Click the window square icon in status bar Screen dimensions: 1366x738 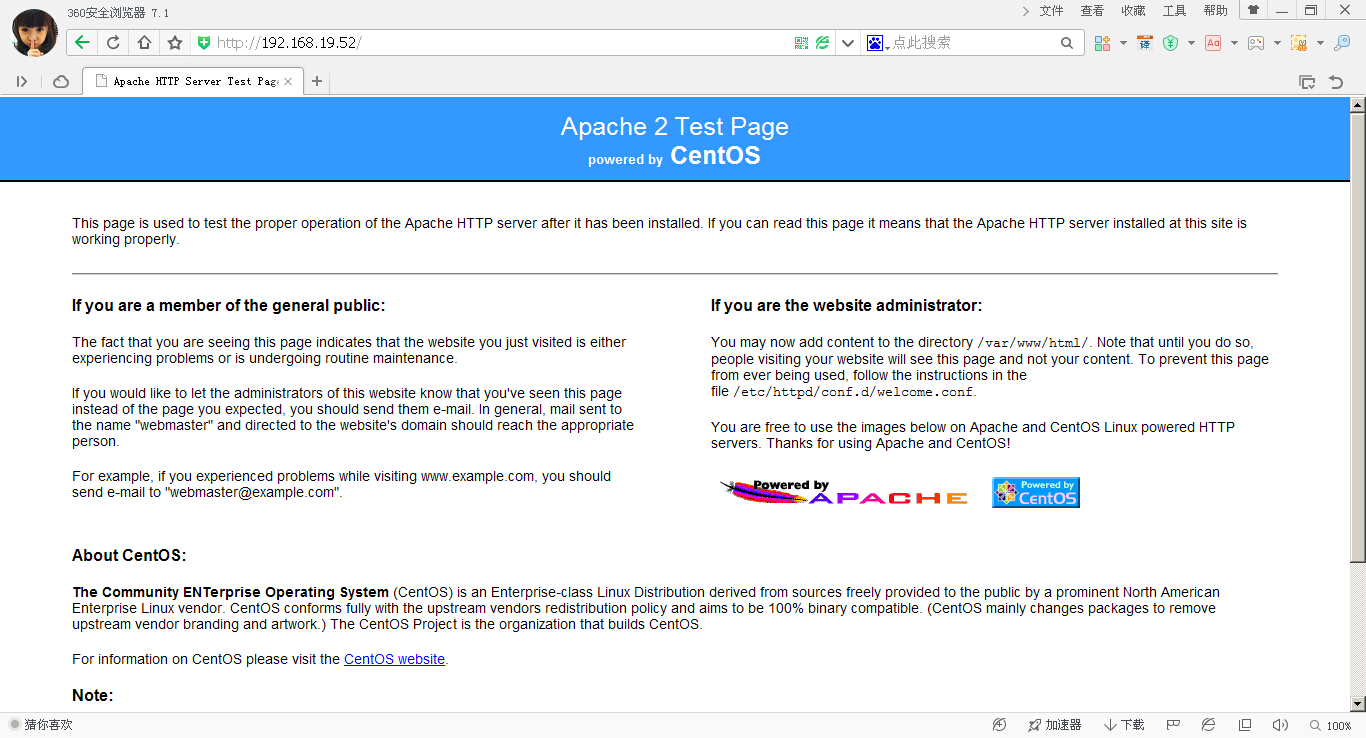1245,725
